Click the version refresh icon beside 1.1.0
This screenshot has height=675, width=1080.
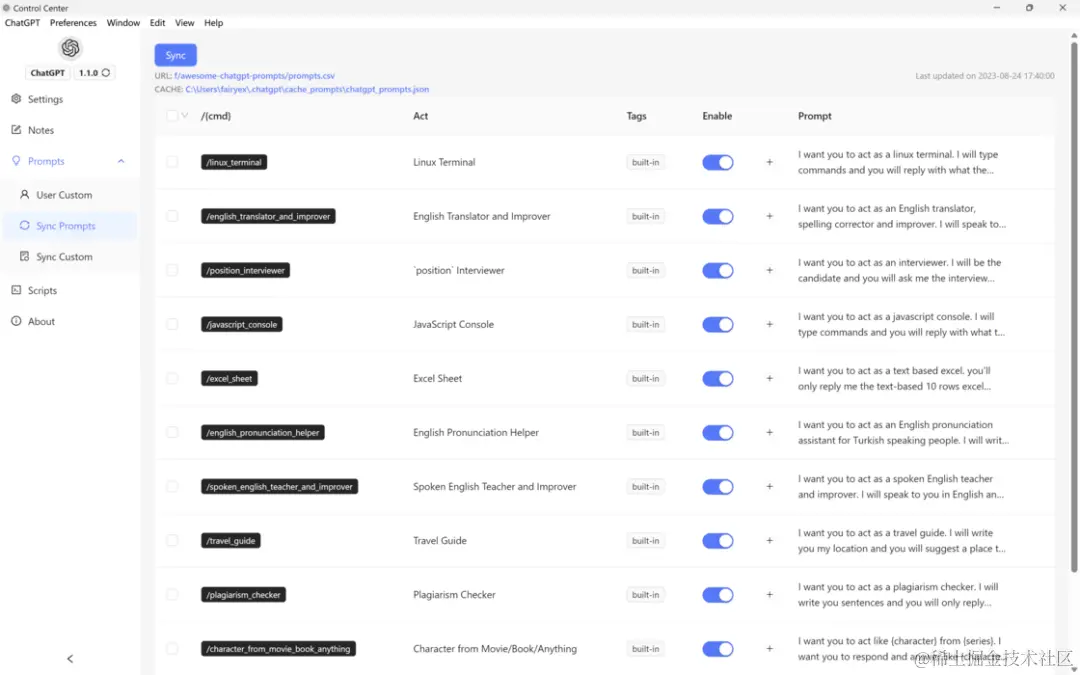(105, 73)
